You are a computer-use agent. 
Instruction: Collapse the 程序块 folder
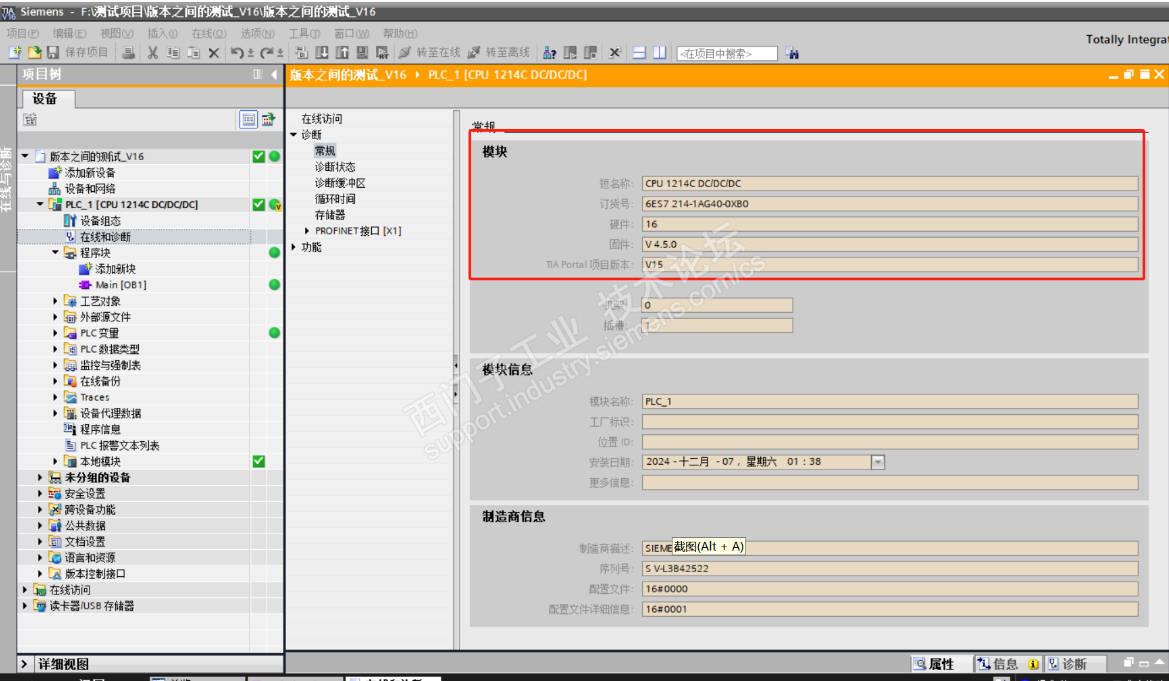55,252
